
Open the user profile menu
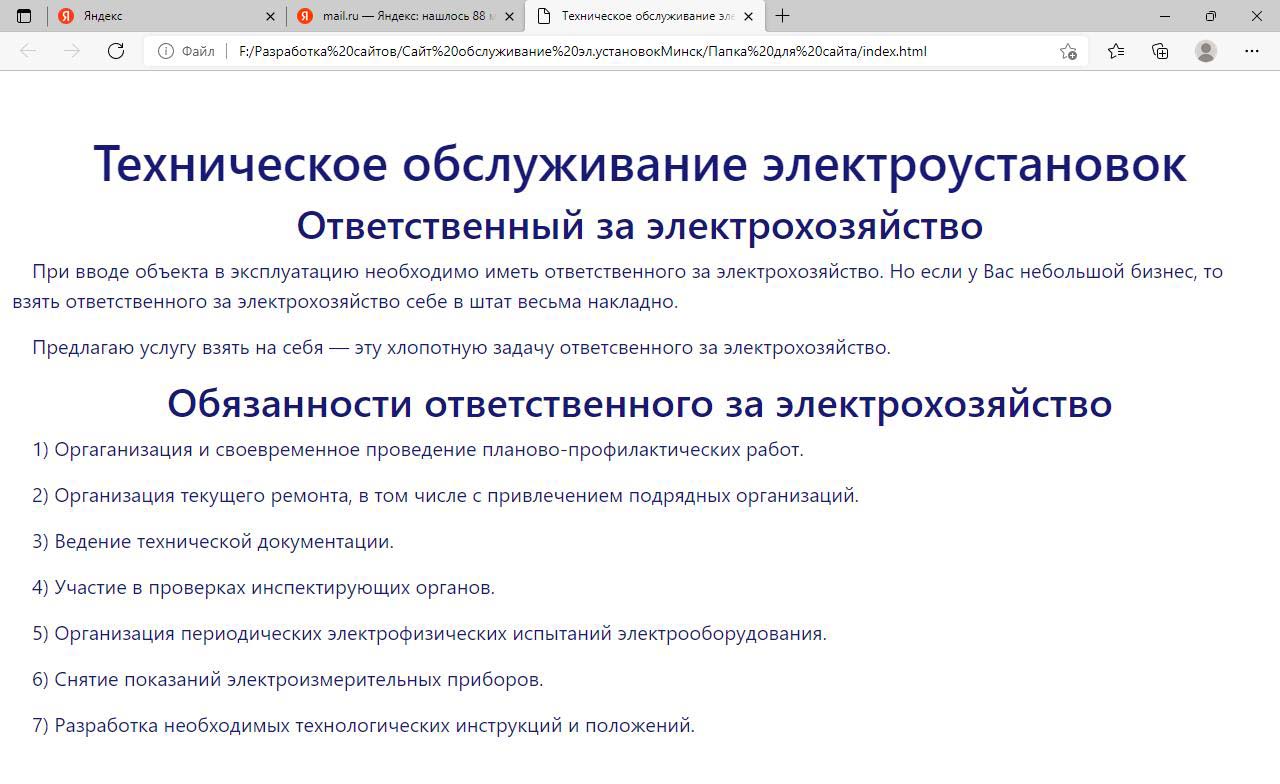1206,51
